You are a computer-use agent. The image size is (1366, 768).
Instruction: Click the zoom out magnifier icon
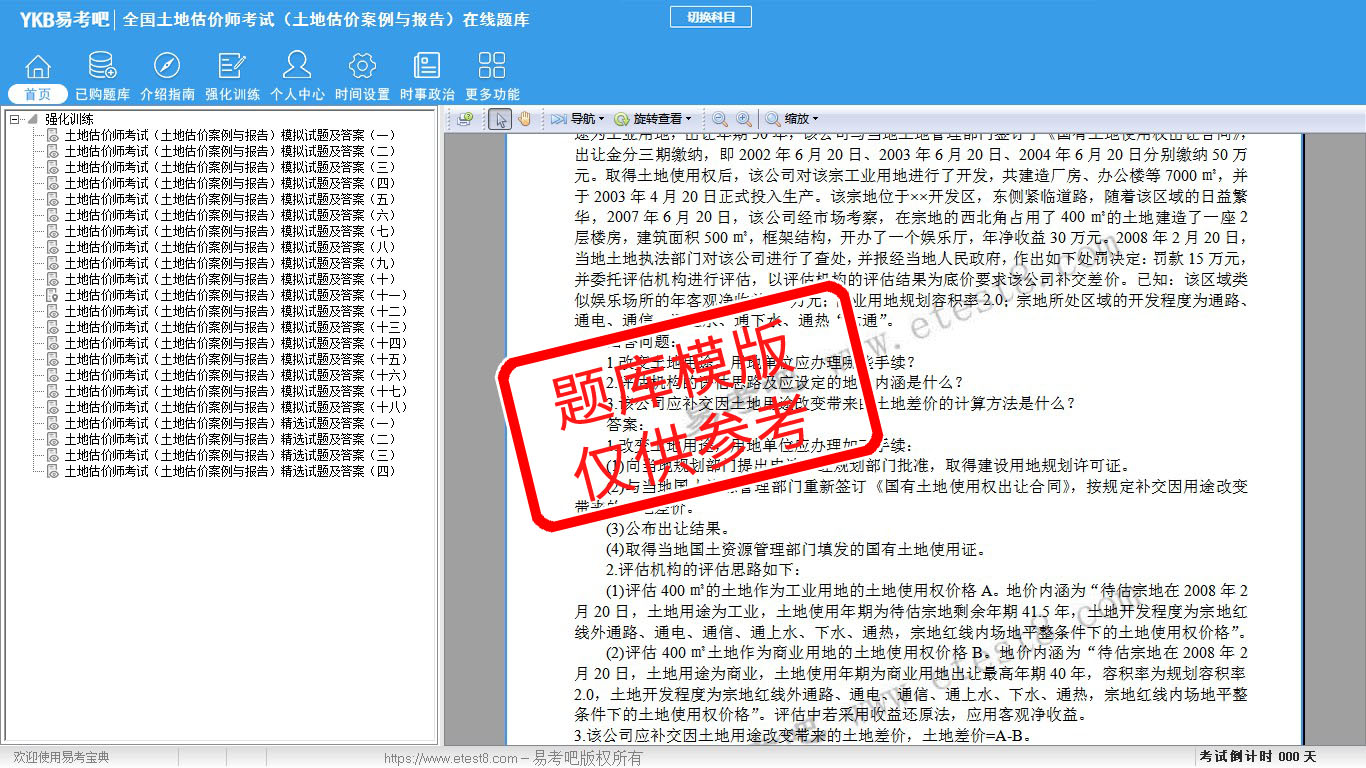720,119
